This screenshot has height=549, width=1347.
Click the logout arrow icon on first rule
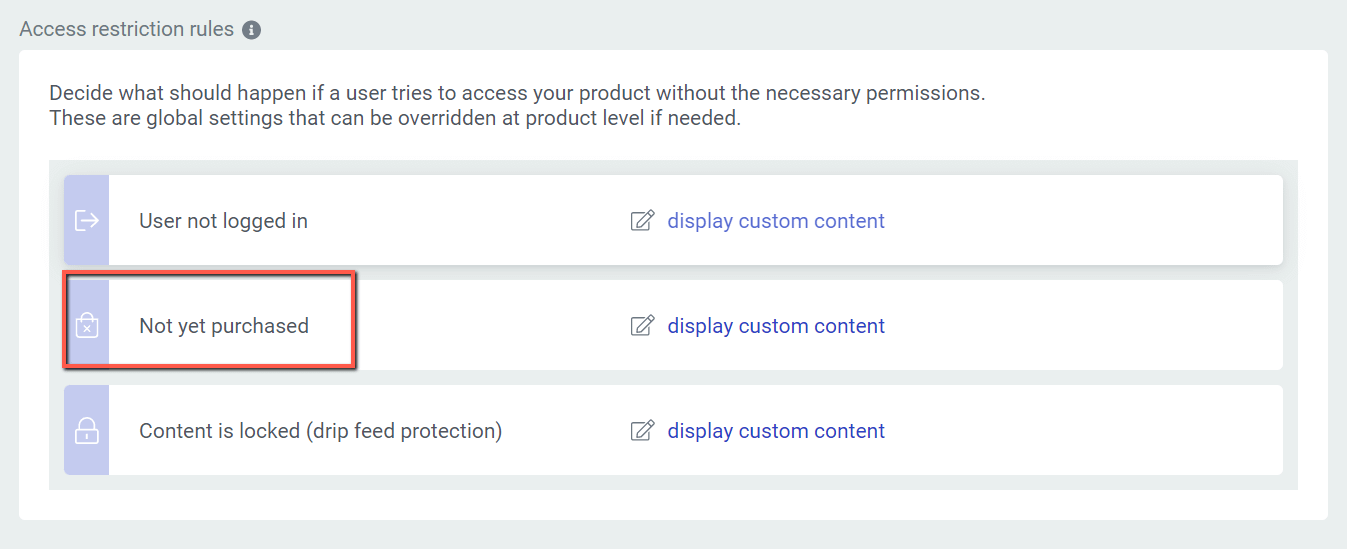pos(87,221)
